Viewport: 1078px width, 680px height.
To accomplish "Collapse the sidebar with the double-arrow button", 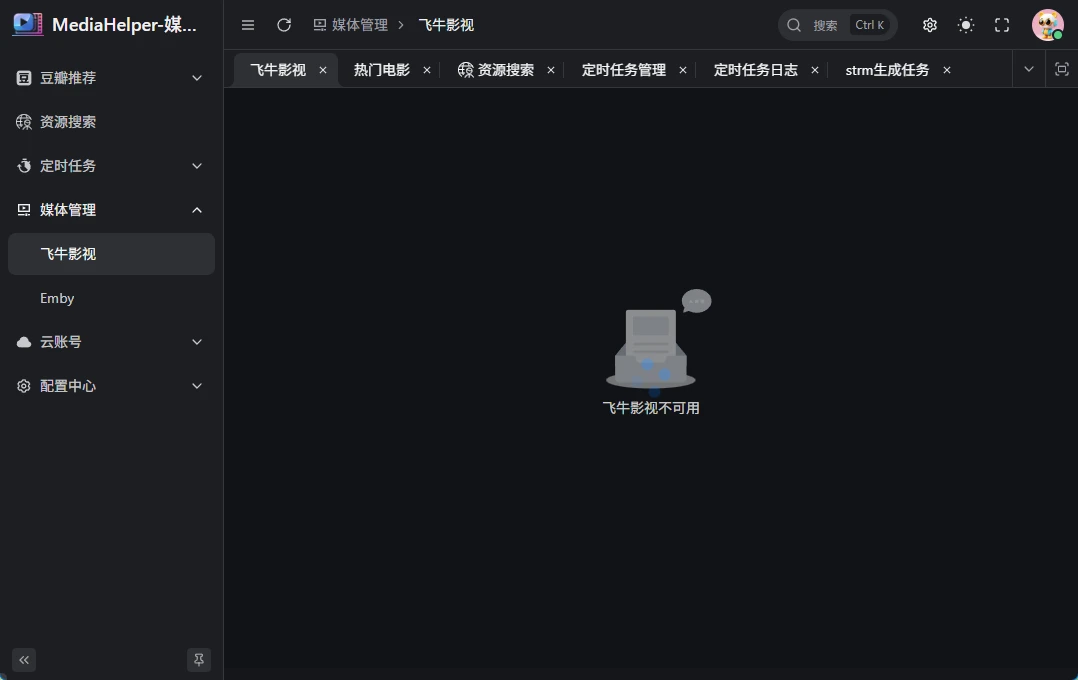I will tap(24, 660).
